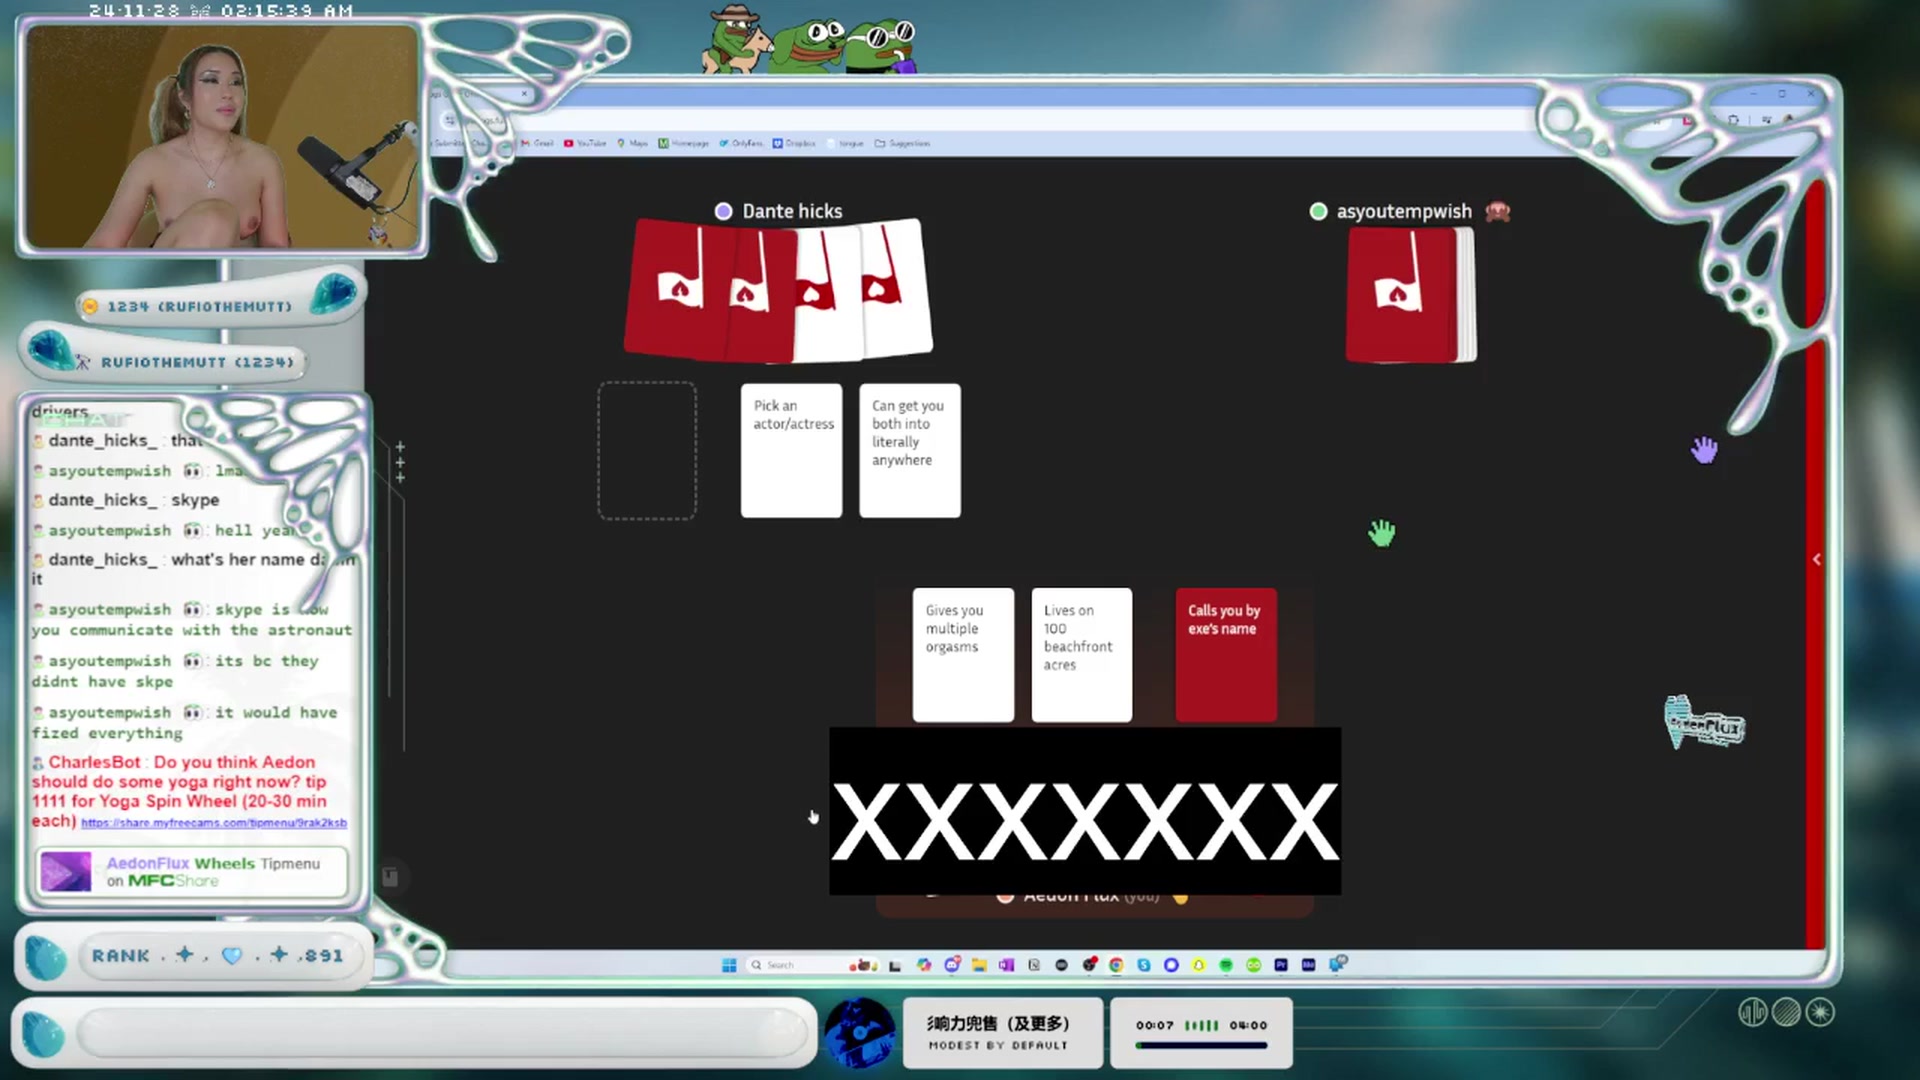This screenshot has height=1080, width=1920.
Task: Close the current browser tab
Action: [x=524, y=94]
